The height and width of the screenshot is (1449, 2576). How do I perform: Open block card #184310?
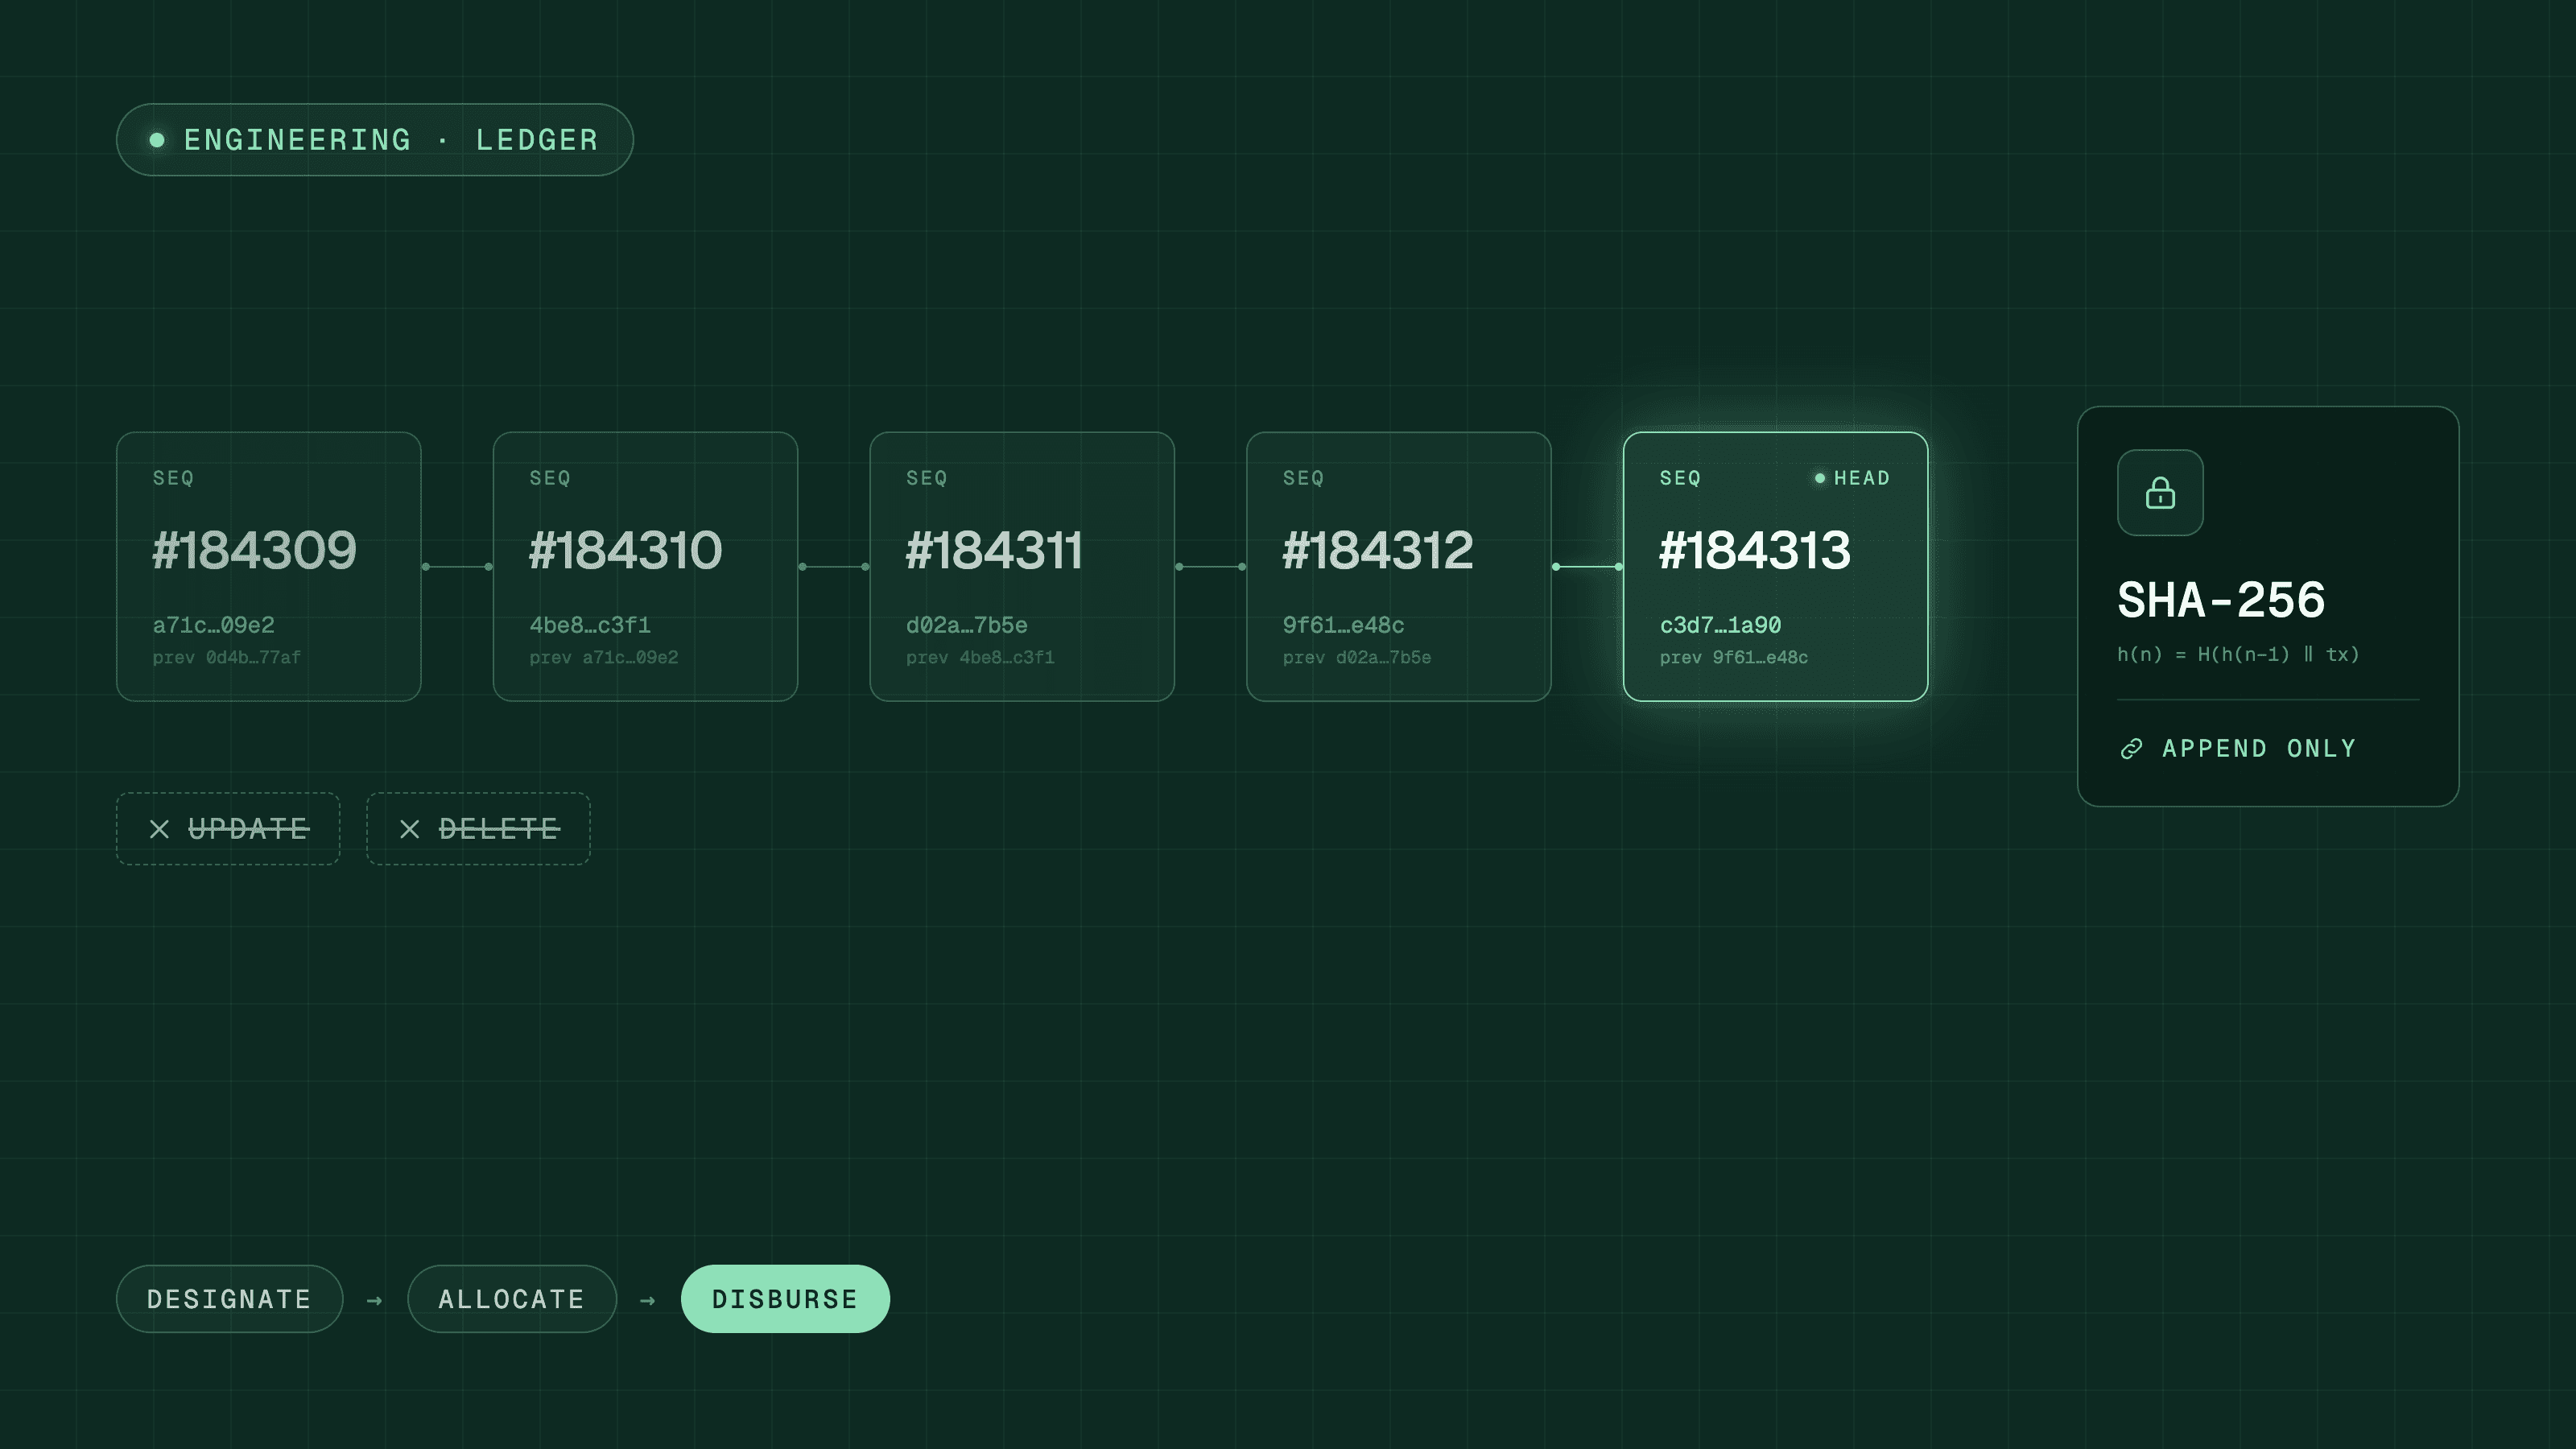[x=645, y=567]
